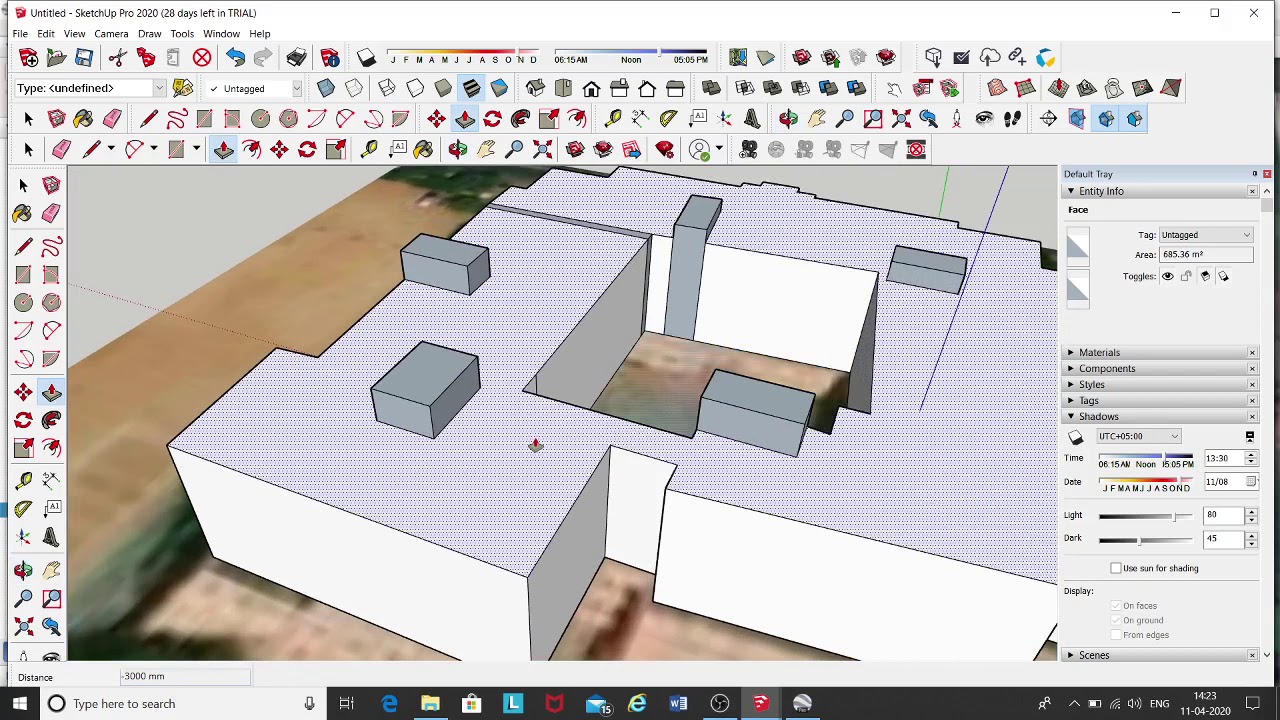
Task: Switch to X-Ray face style
Action: coord(325,88)
